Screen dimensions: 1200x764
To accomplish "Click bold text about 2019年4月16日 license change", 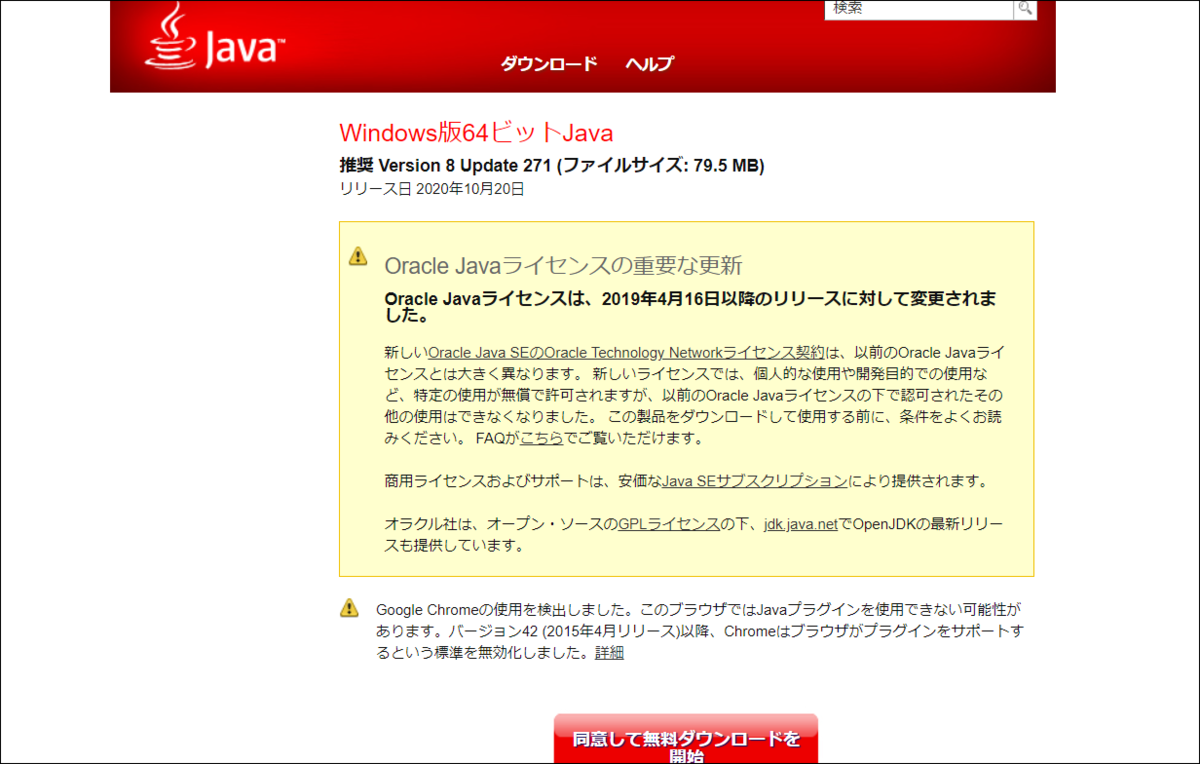I will [x=690, y=308].
